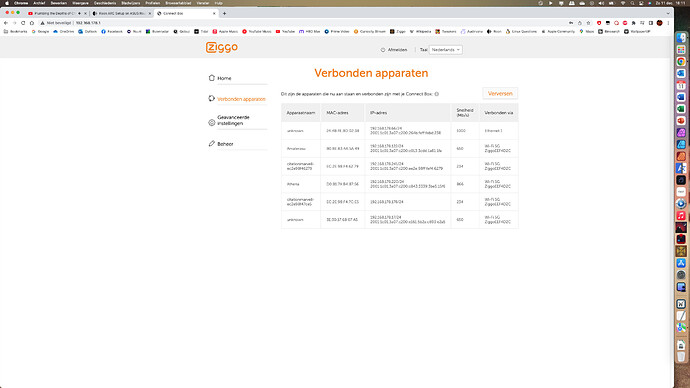Screen dimensions: 690x388
Task: Open the Bladwijzers menu
Action: pos(130,3)
